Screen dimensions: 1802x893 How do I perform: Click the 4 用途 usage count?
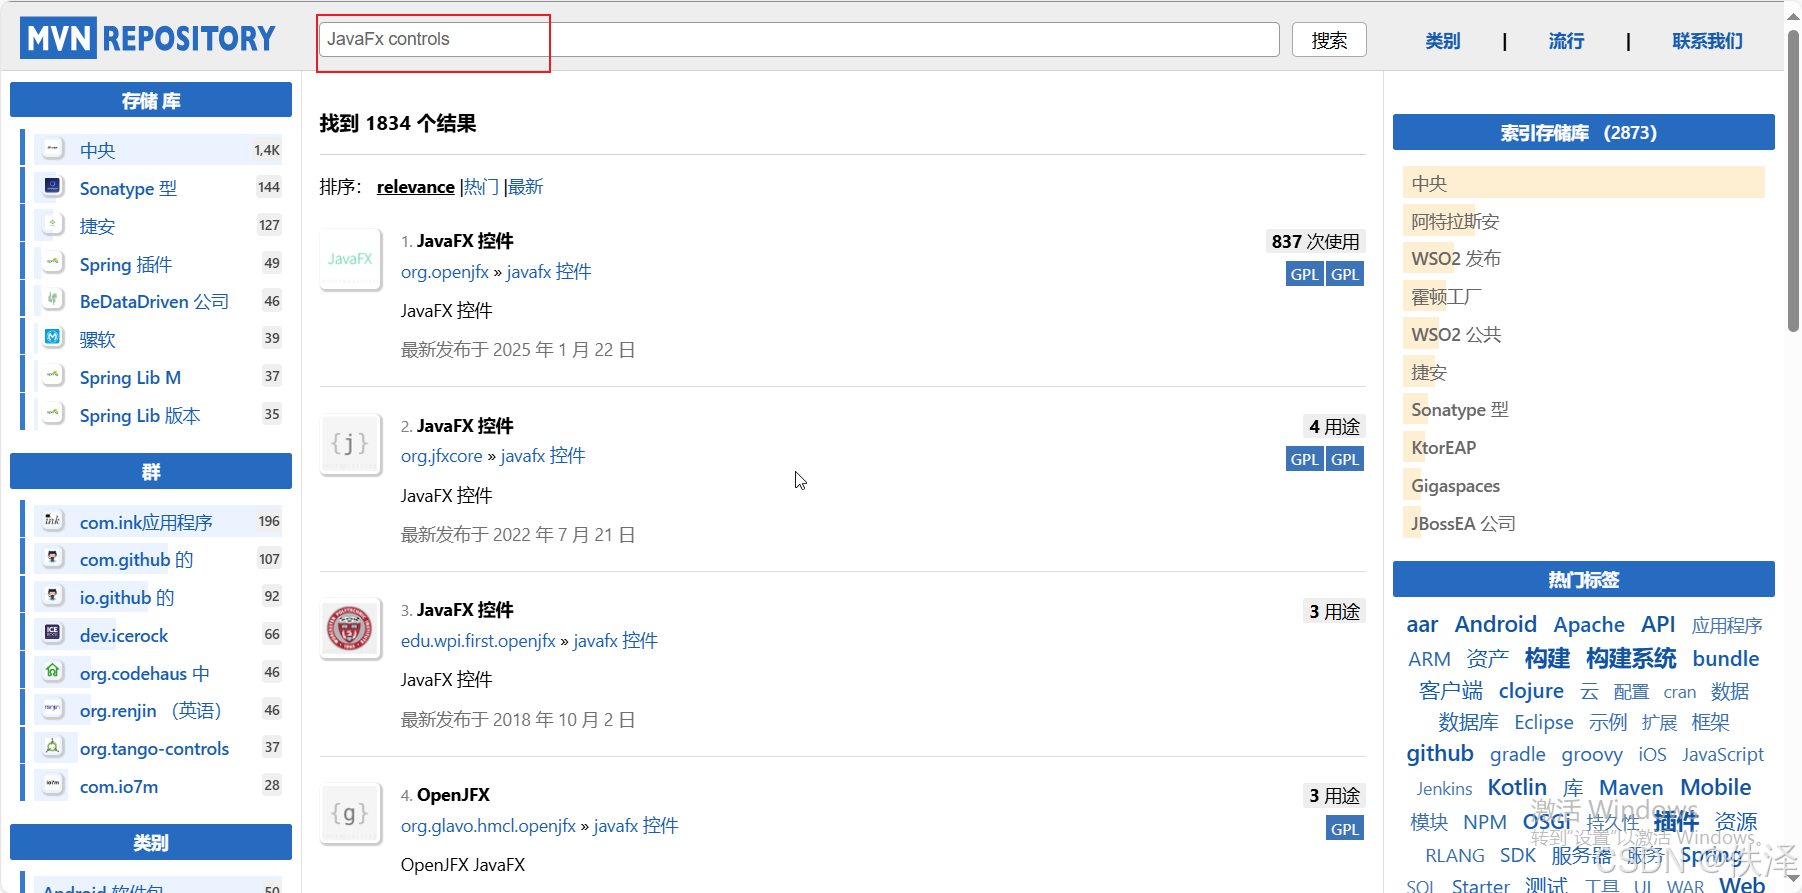click(1334, 427)
